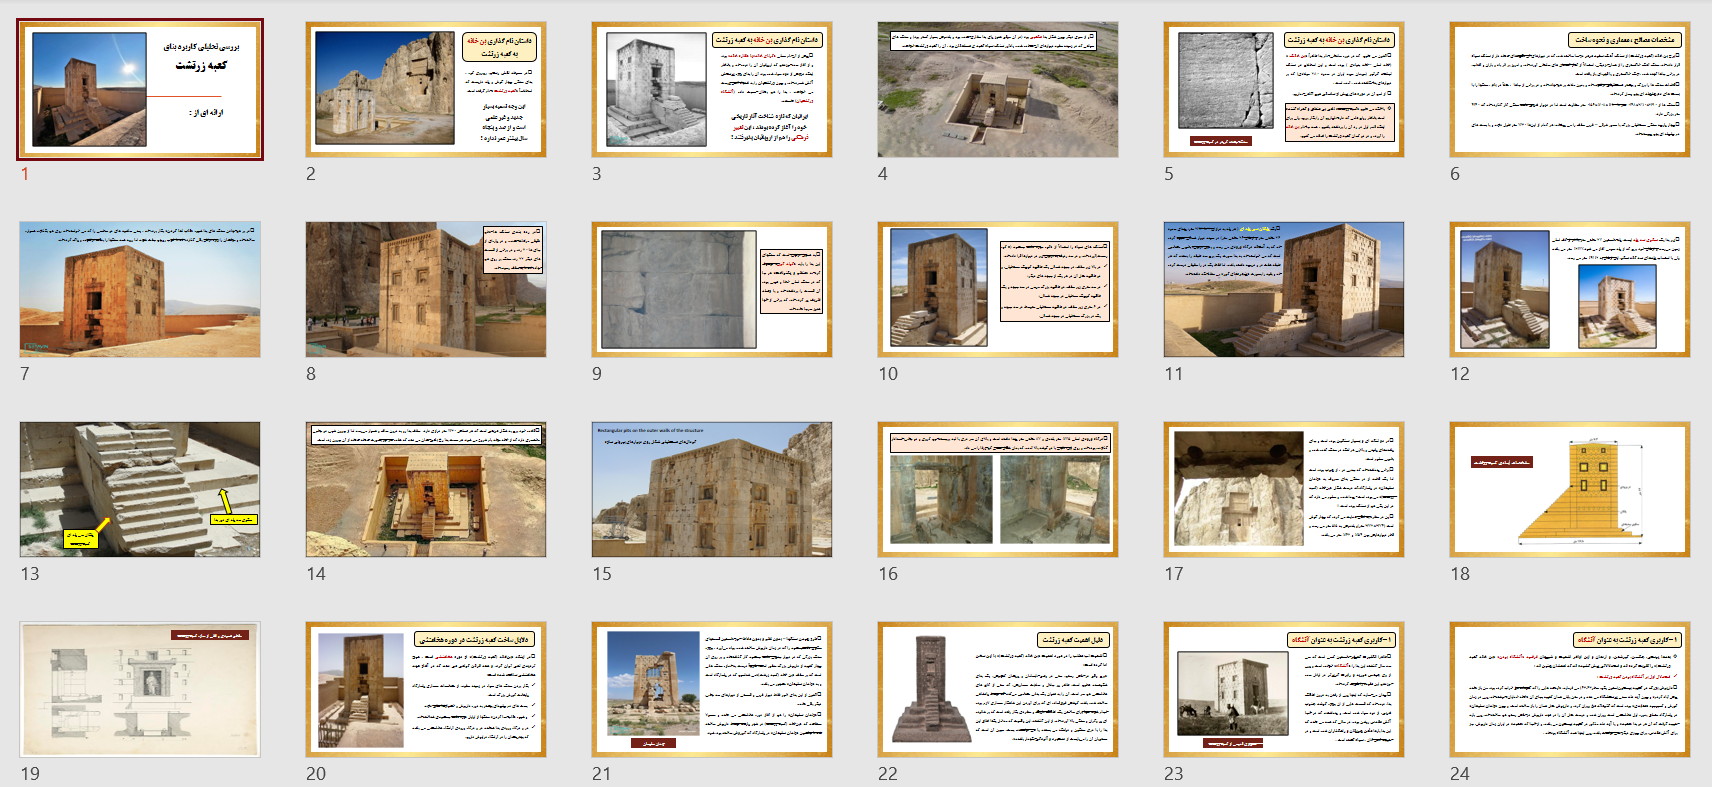Image resolution: width=1712 pixels, height=787 pixels.
Task: Select slide 14 aerial view of excavated tower
Action: pos(426,489)
